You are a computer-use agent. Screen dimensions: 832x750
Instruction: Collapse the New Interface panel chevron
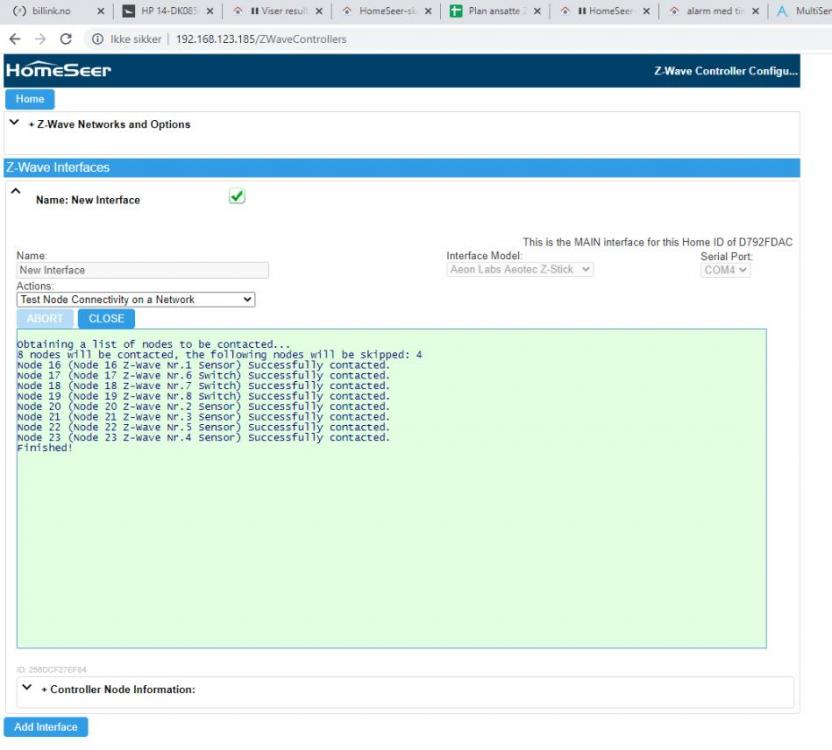(x=14, y=191)
